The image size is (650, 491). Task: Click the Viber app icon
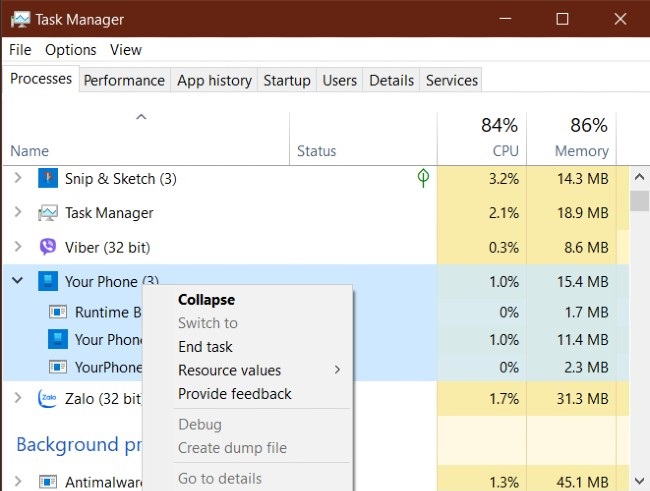48,247
